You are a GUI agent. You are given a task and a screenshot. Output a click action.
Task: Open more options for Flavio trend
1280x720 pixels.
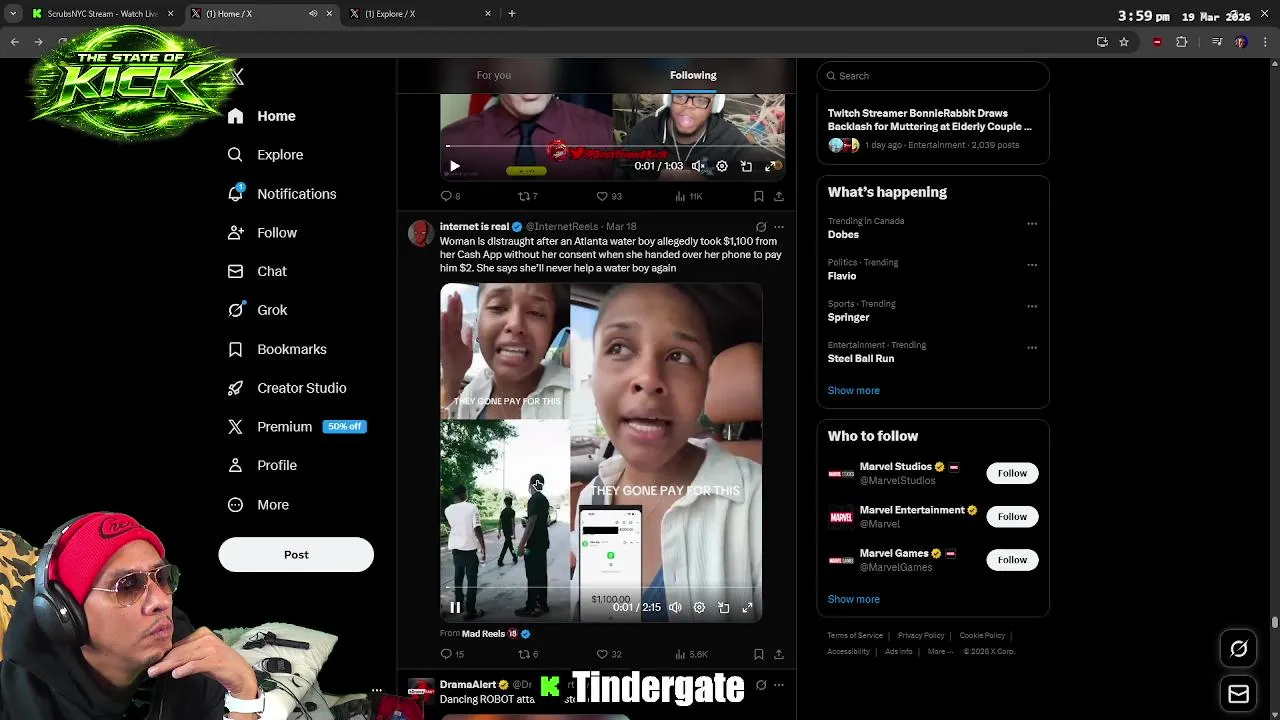(x=1032, y=265)
